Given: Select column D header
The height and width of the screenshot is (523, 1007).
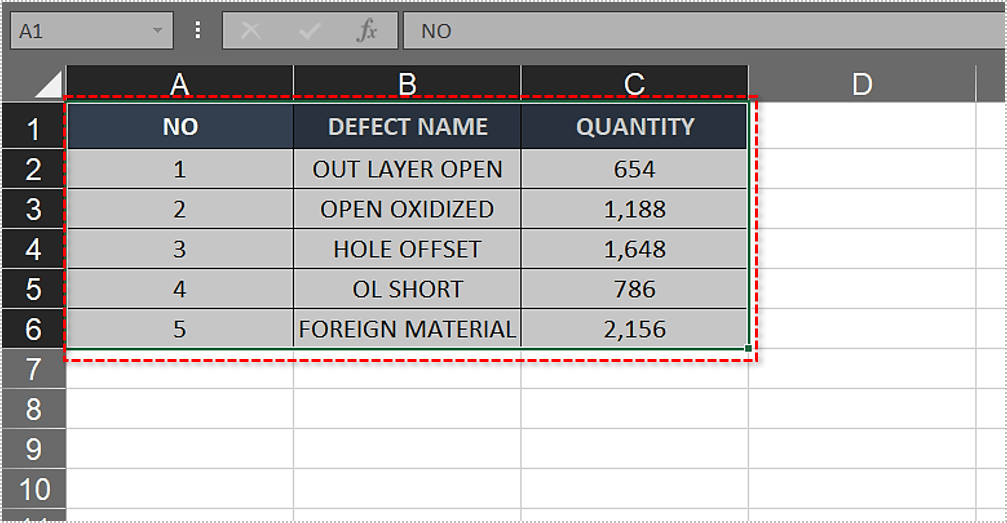Looking at the screenshot, I should [x=861, y=85].
